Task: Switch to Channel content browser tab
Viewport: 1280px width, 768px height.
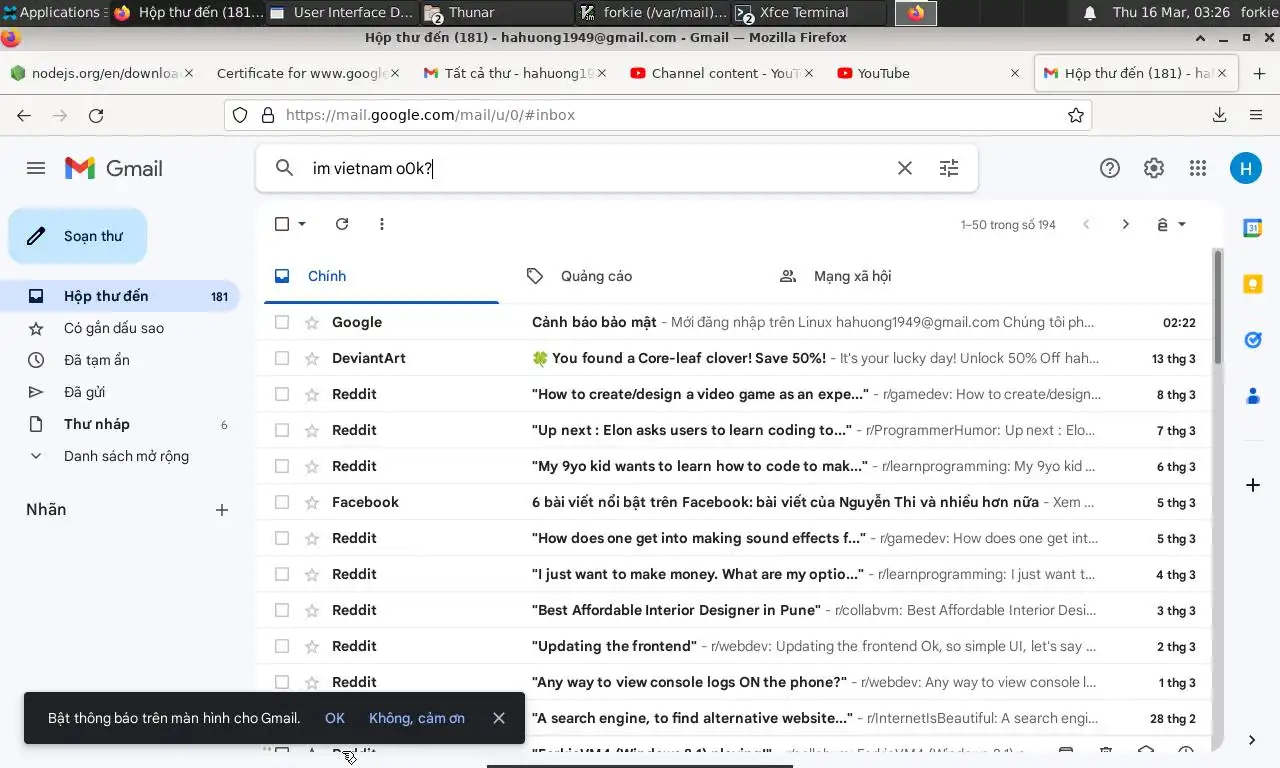Action: (720, 73)
